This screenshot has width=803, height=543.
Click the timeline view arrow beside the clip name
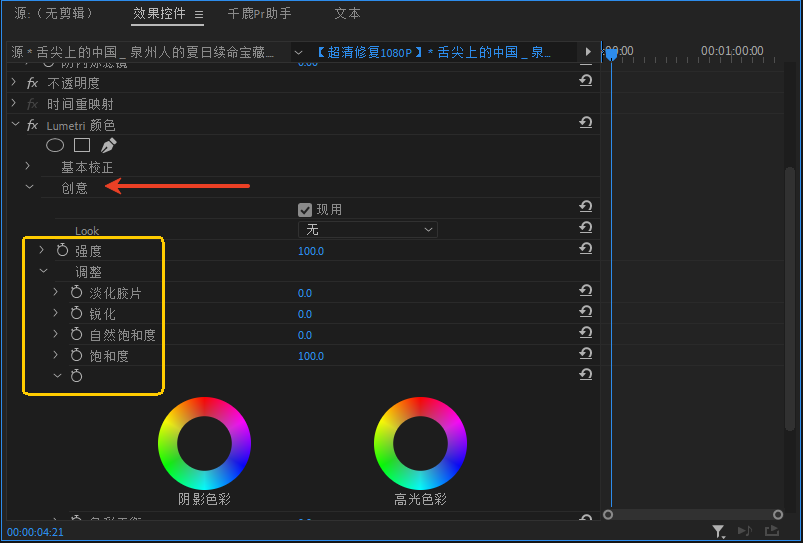click(x=588, y=52)
